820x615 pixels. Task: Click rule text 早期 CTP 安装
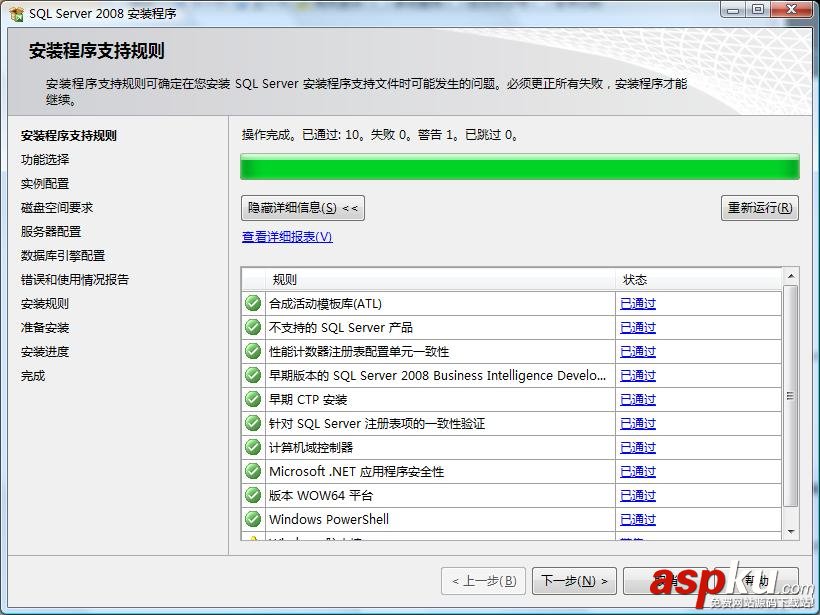pyautogui.click(x=308, y=400)
